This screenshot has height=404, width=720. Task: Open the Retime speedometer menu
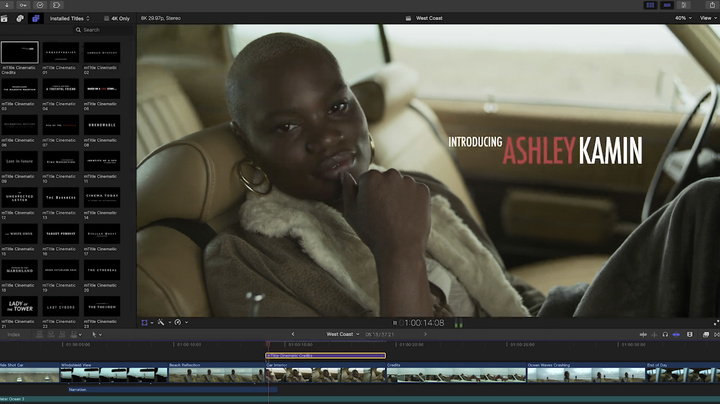click(178, 322)
